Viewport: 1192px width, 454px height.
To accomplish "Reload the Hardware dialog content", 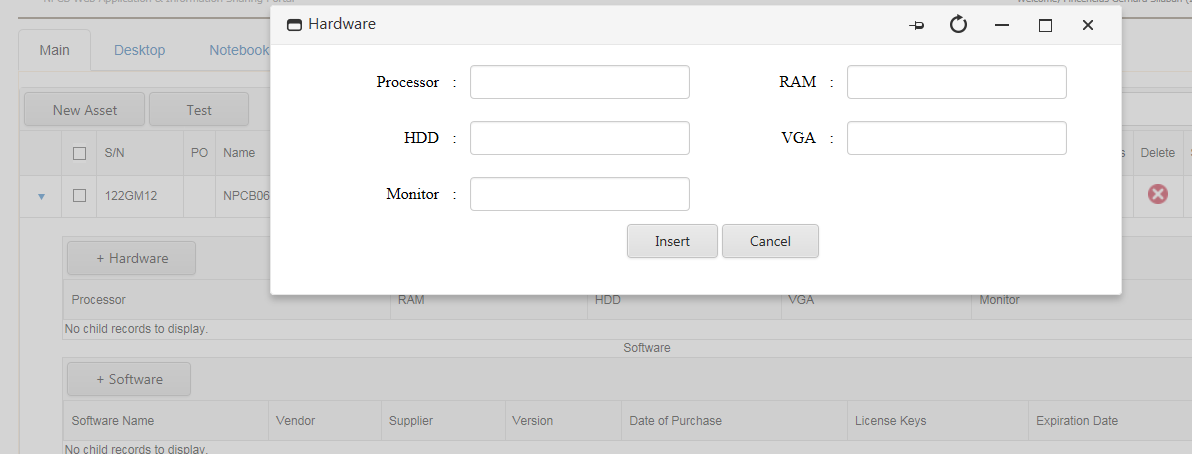I will (958, 25).
